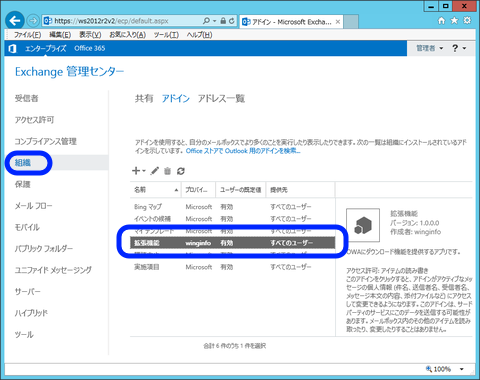Sort by the ユーザーの既定値 column header
This screenshot has width=480, height=380.
[241, 190]
